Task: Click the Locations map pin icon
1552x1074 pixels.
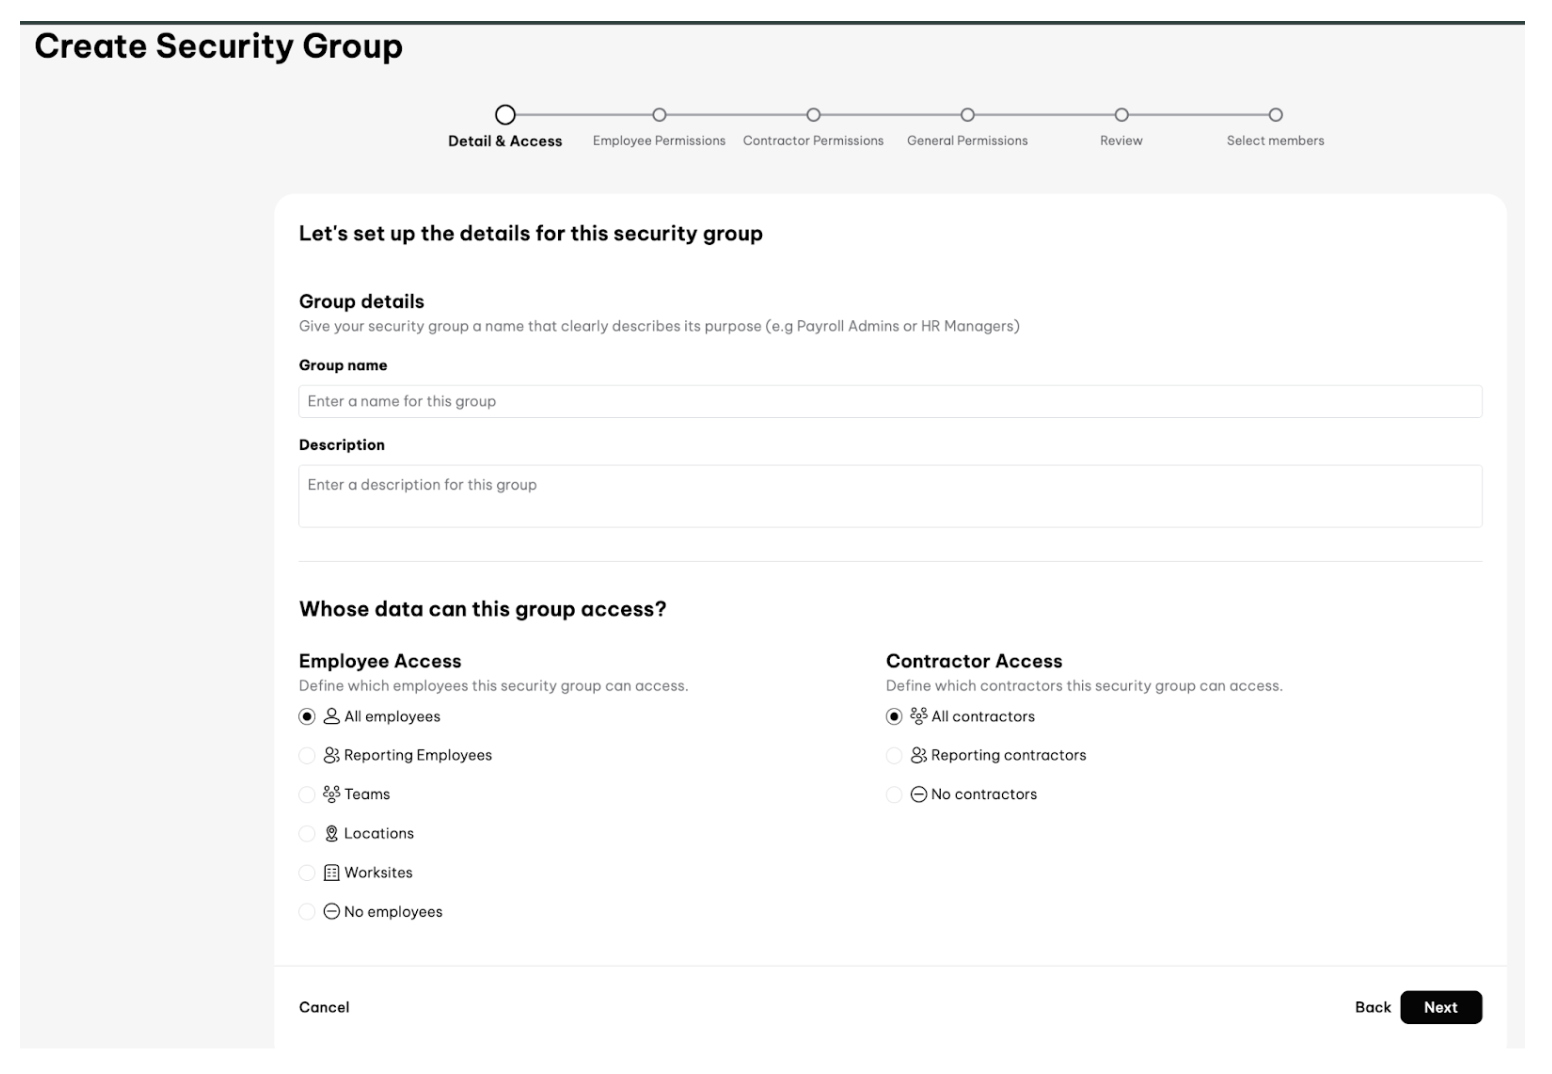Action: 331,833
